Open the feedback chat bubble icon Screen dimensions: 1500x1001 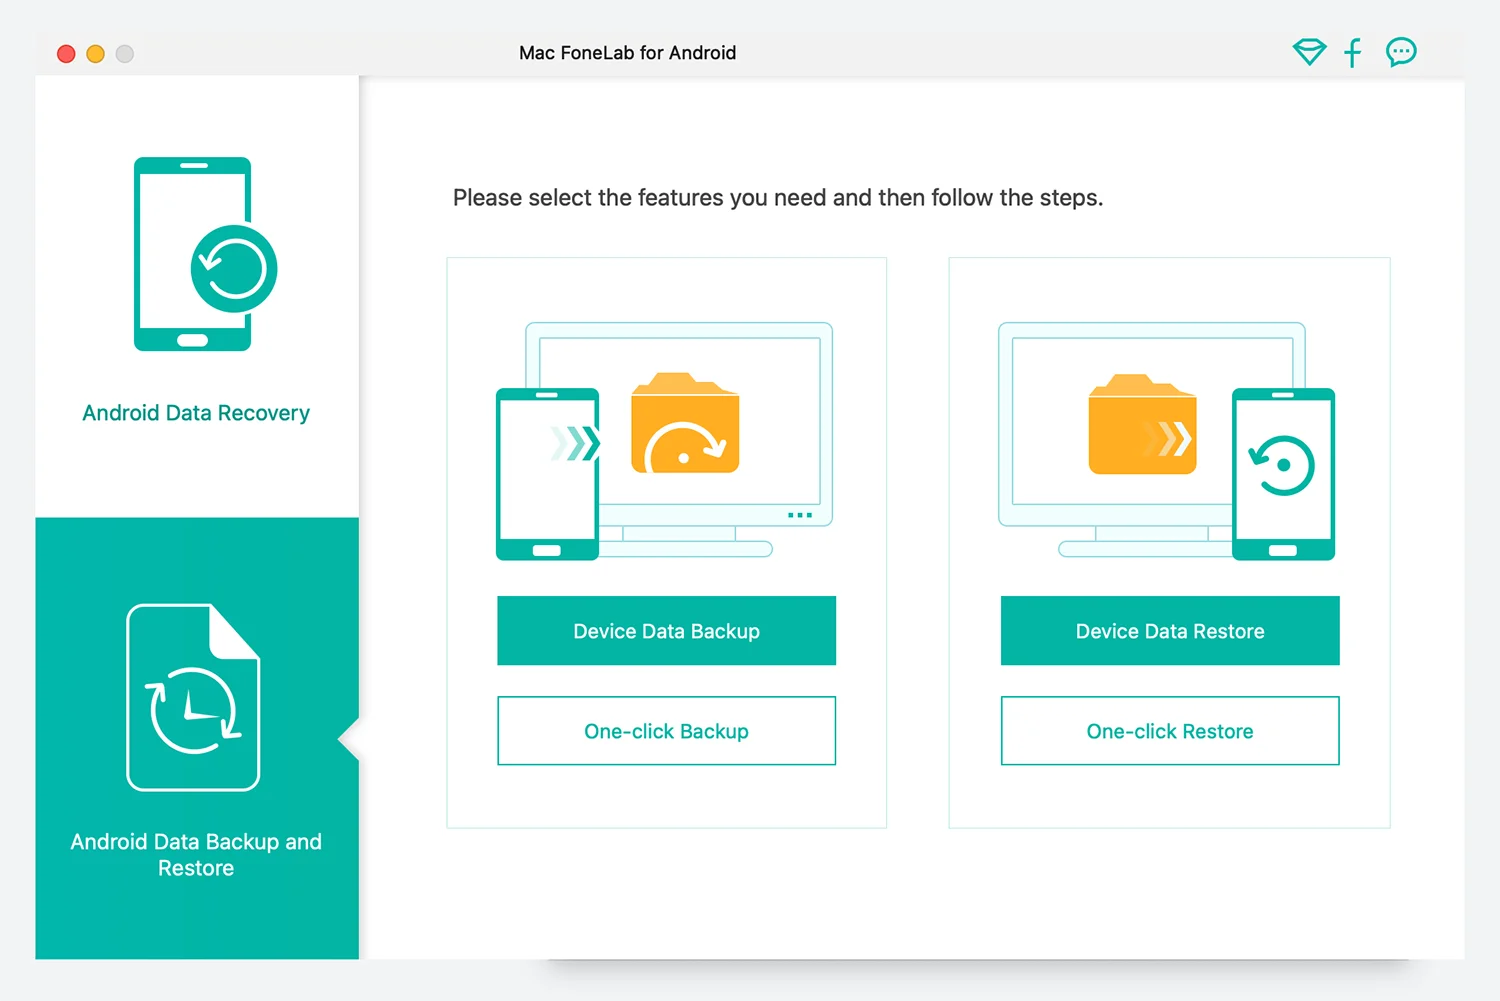1401,52
